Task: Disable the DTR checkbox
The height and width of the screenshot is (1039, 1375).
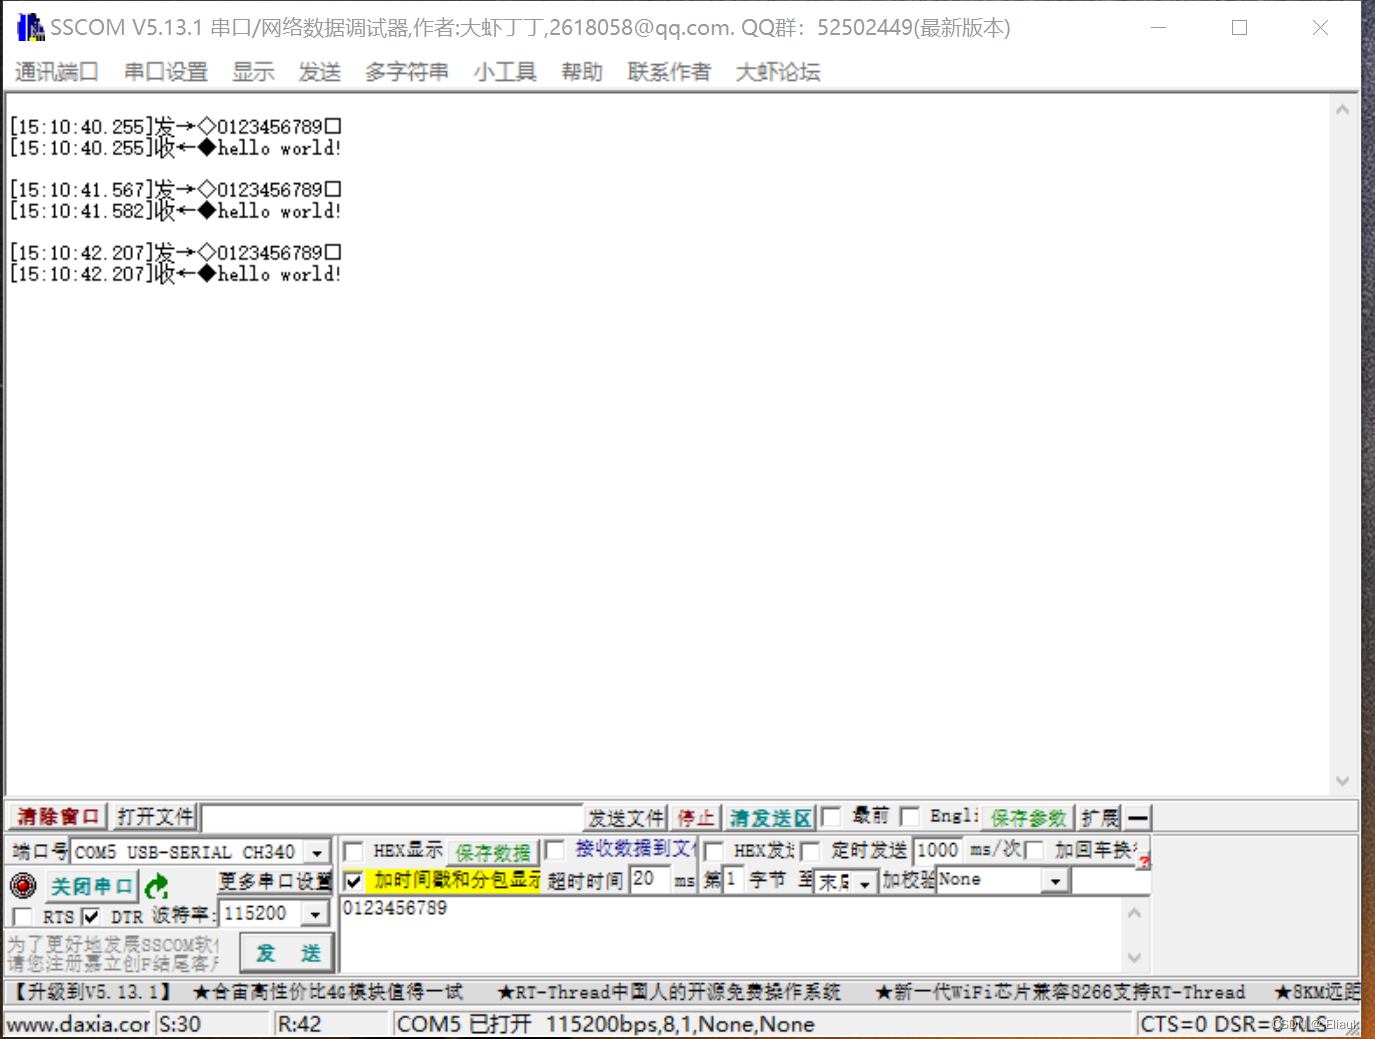Action: click(x=91, y=916)
